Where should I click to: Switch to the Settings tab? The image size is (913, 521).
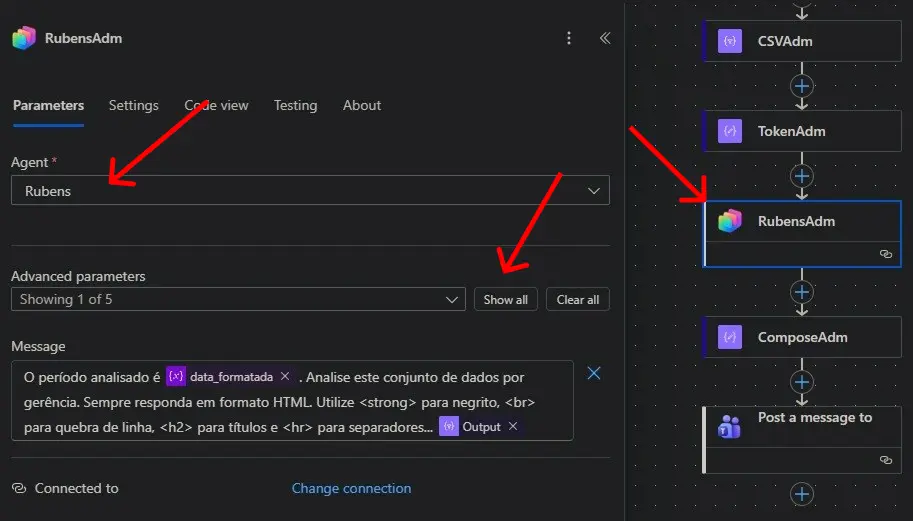[133, 105]
